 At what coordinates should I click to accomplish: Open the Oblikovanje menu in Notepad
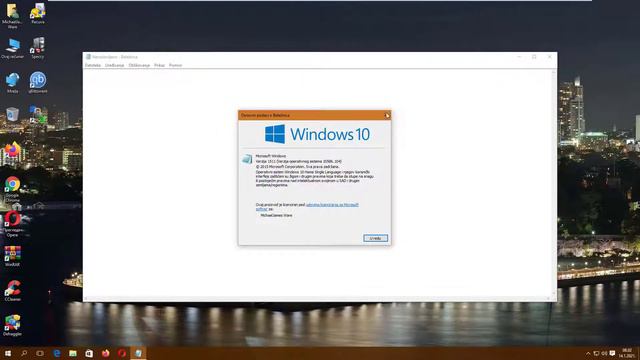coord(139,65)
